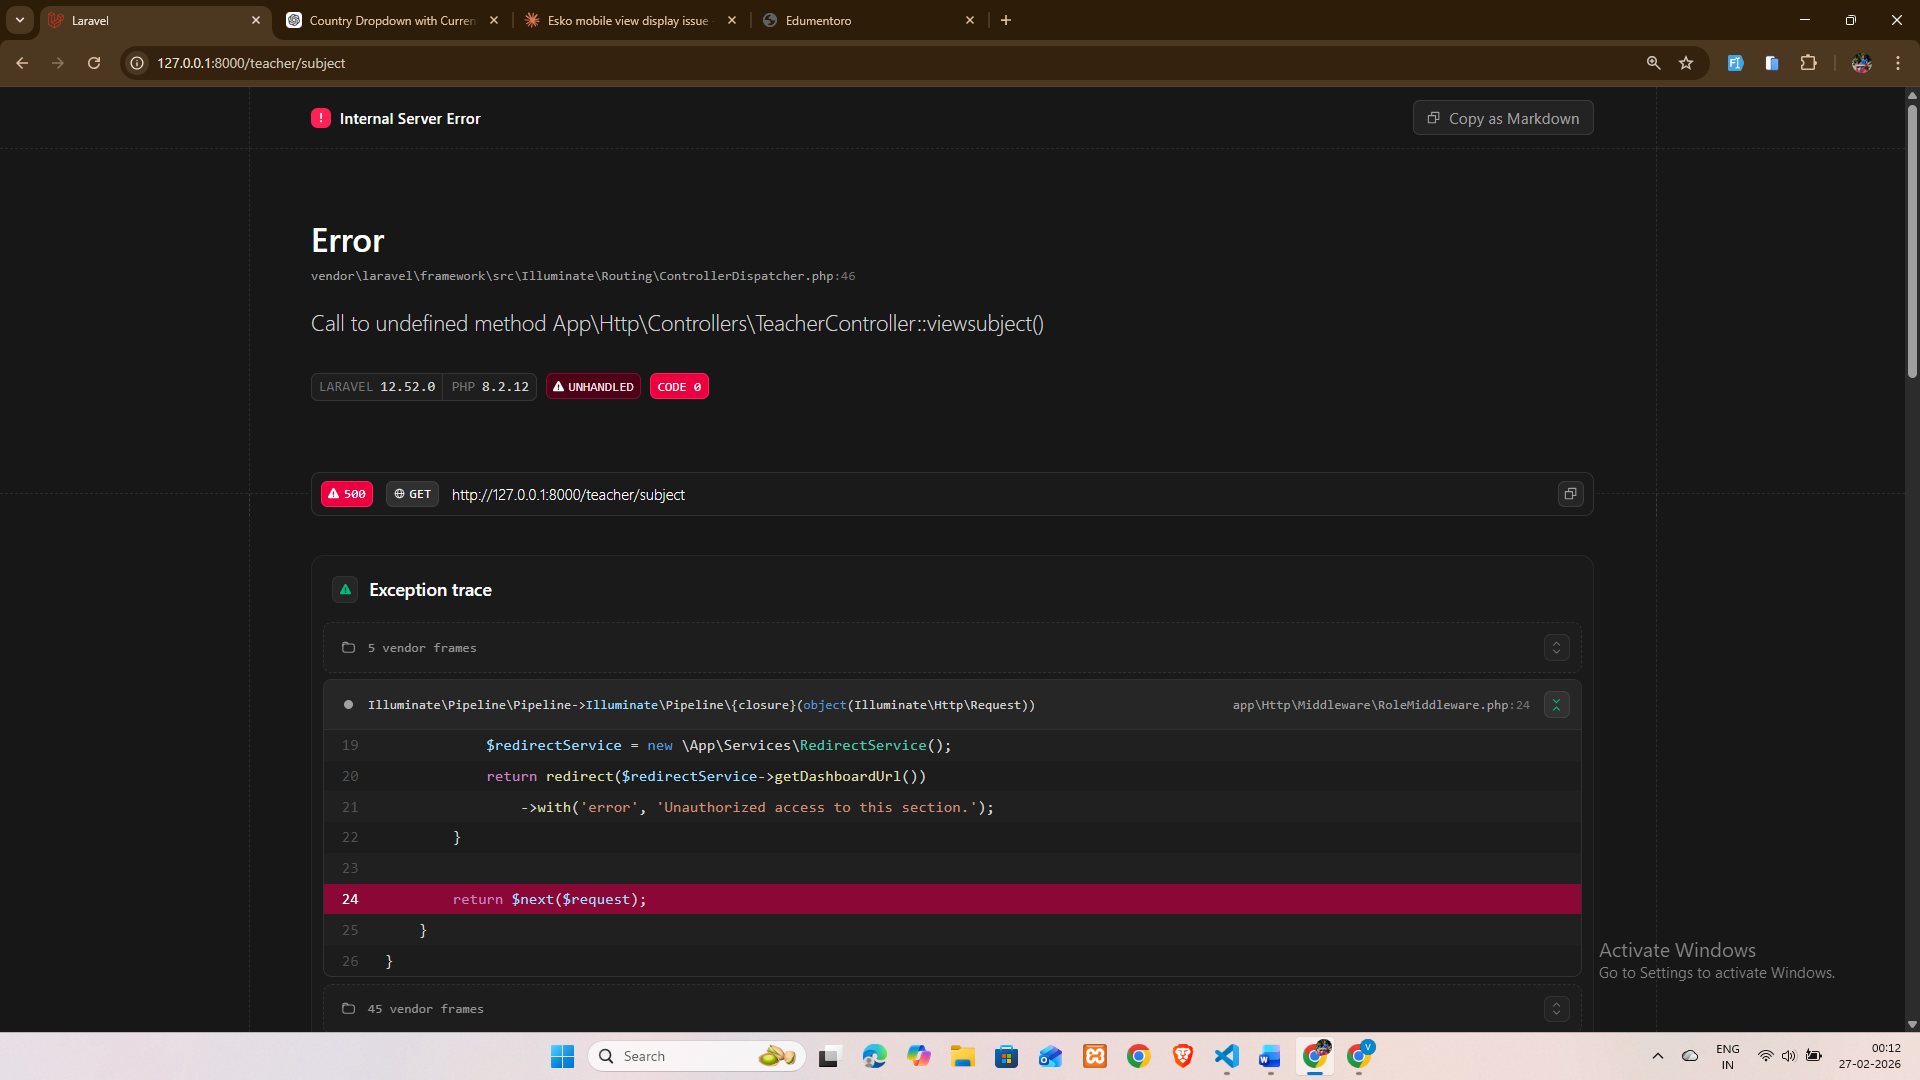Focus the browser address bar URL
The image size is (1920, 1080).
pos(251,63)
